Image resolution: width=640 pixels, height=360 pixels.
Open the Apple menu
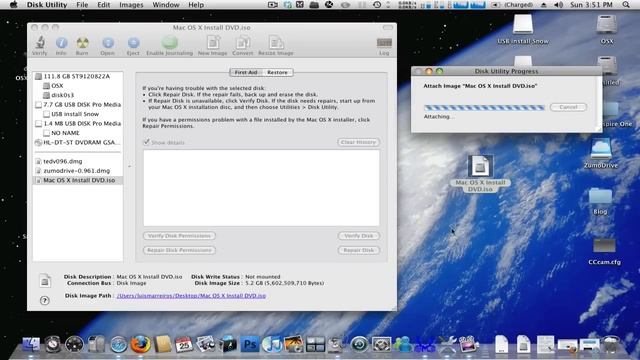click(x=13, y=5)
